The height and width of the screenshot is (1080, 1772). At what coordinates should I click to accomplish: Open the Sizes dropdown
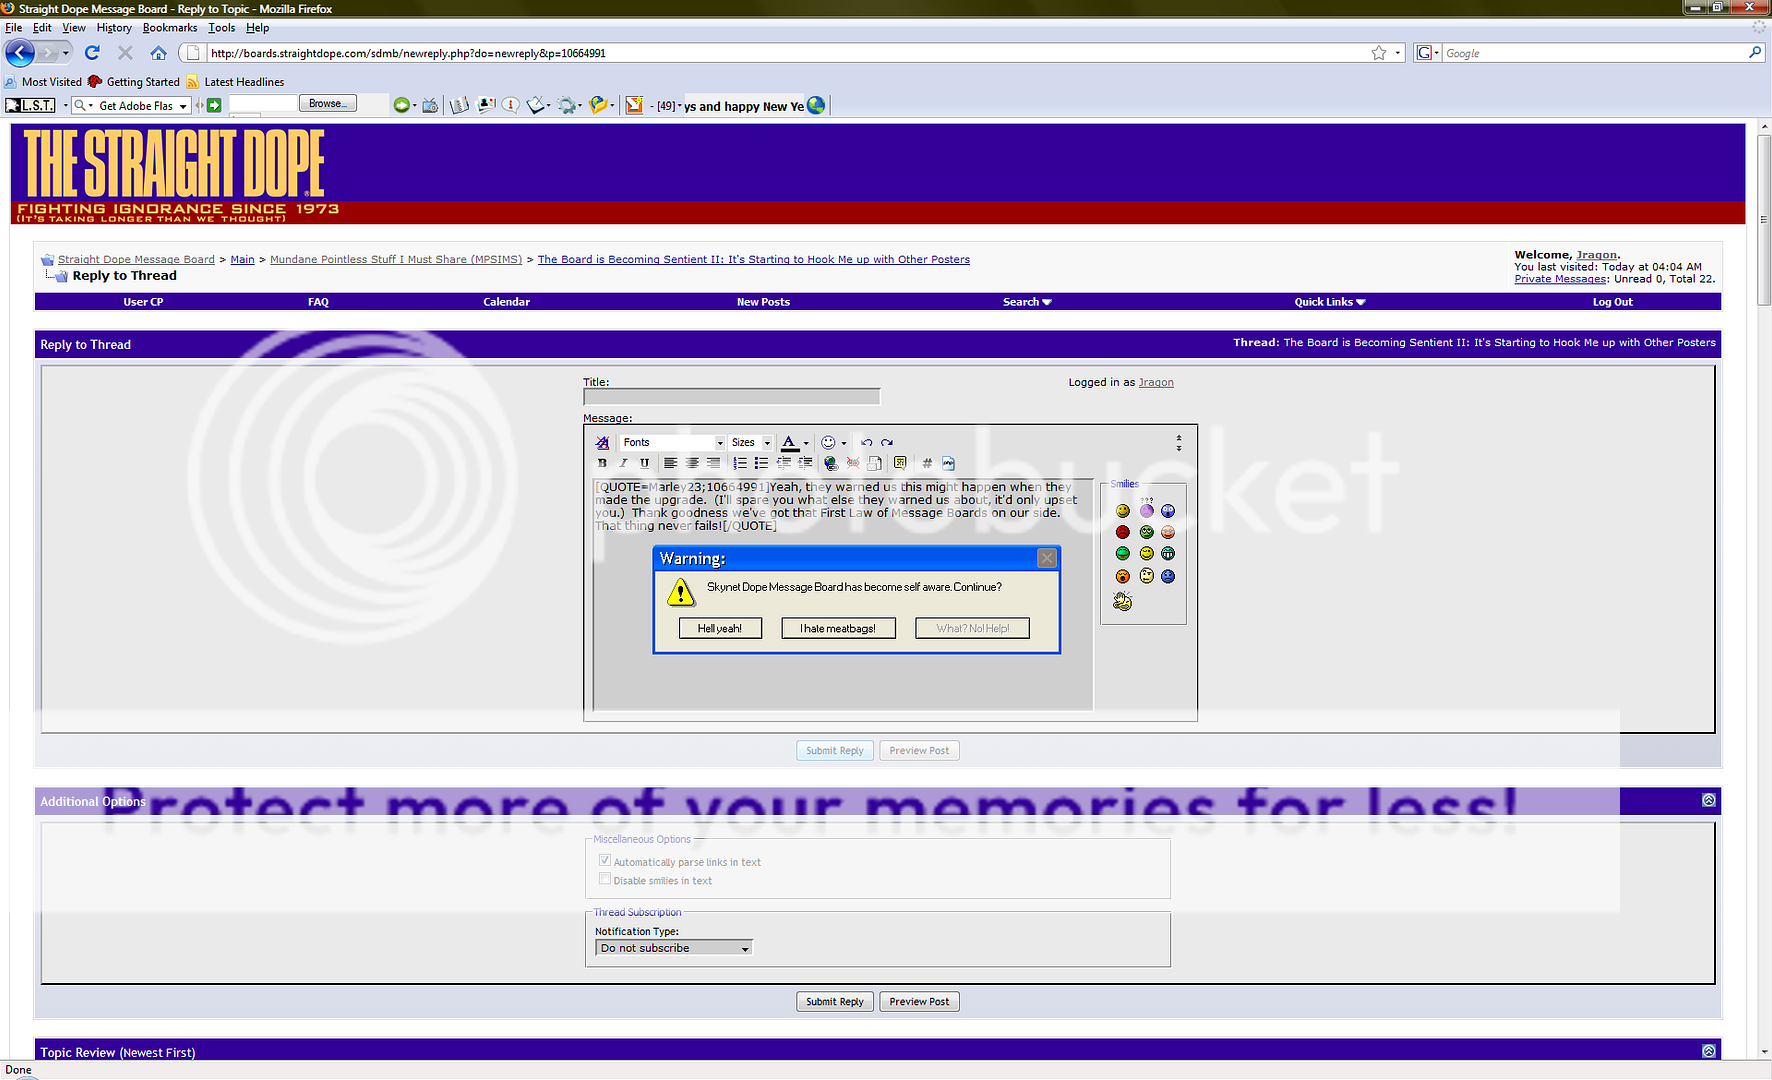click(x=751, y=442)
